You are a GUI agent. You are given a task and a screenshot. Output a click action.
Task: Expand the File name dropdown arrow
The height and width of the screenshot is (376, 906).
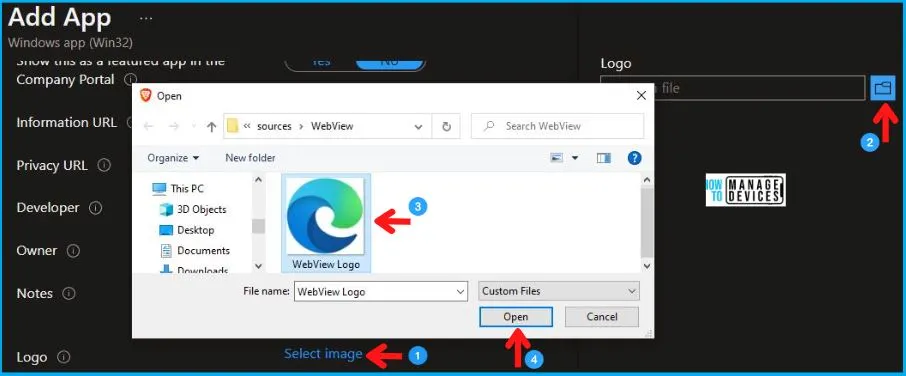[x=461, y=292]
